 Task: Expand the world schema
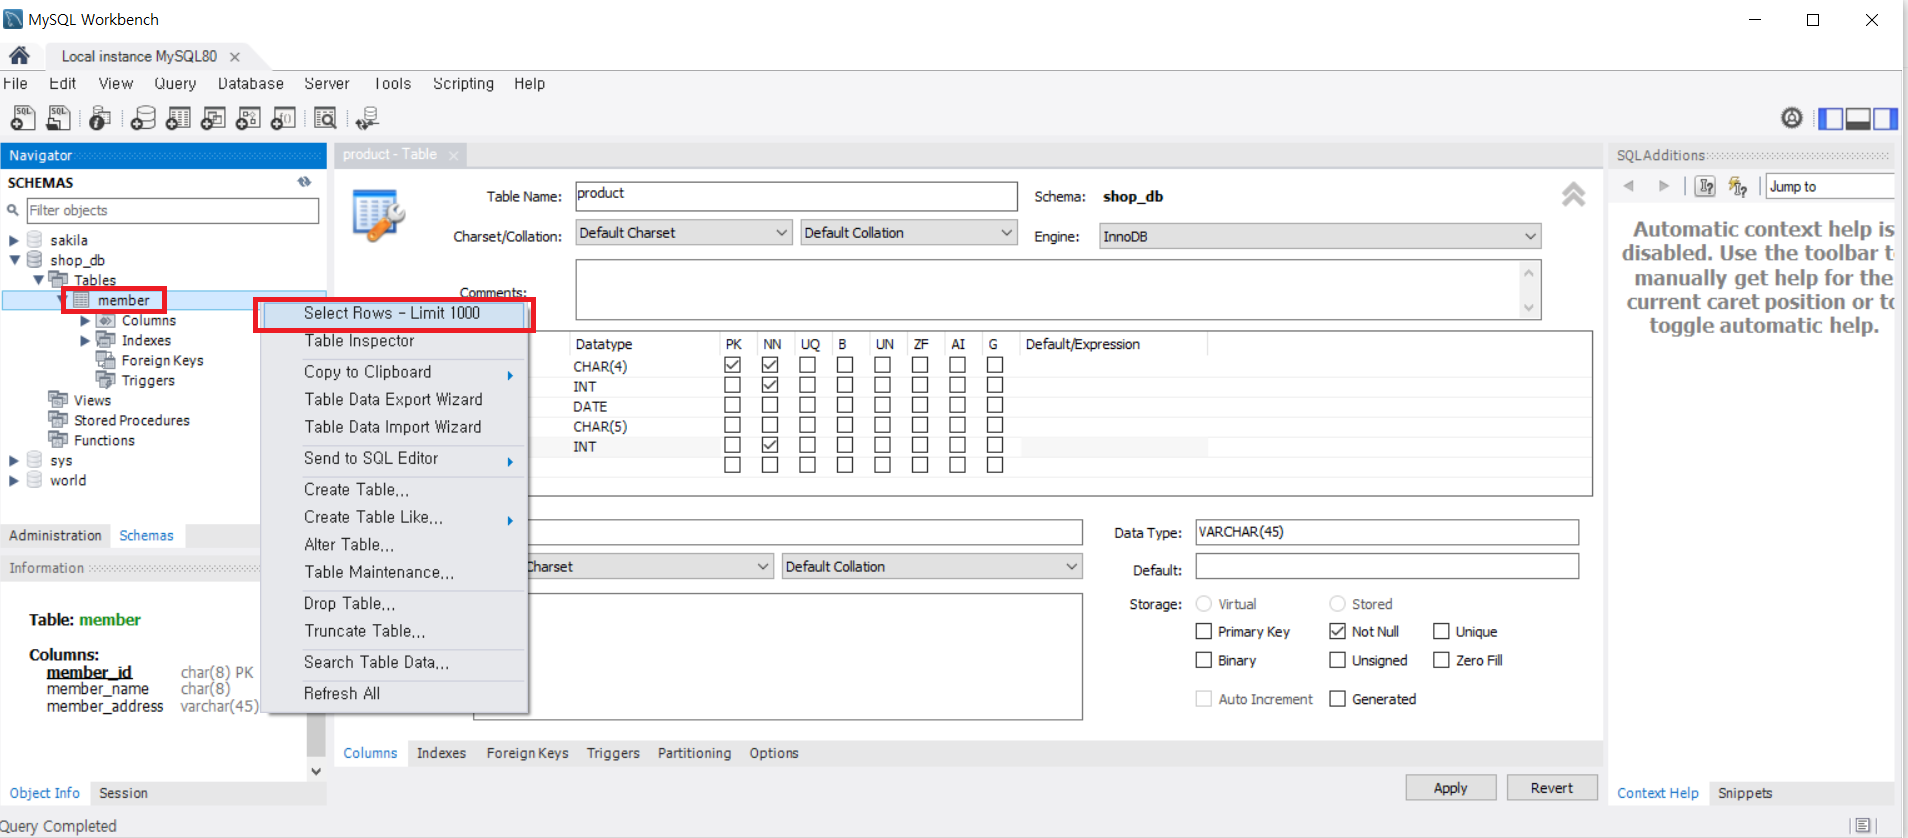pos(14,480)
